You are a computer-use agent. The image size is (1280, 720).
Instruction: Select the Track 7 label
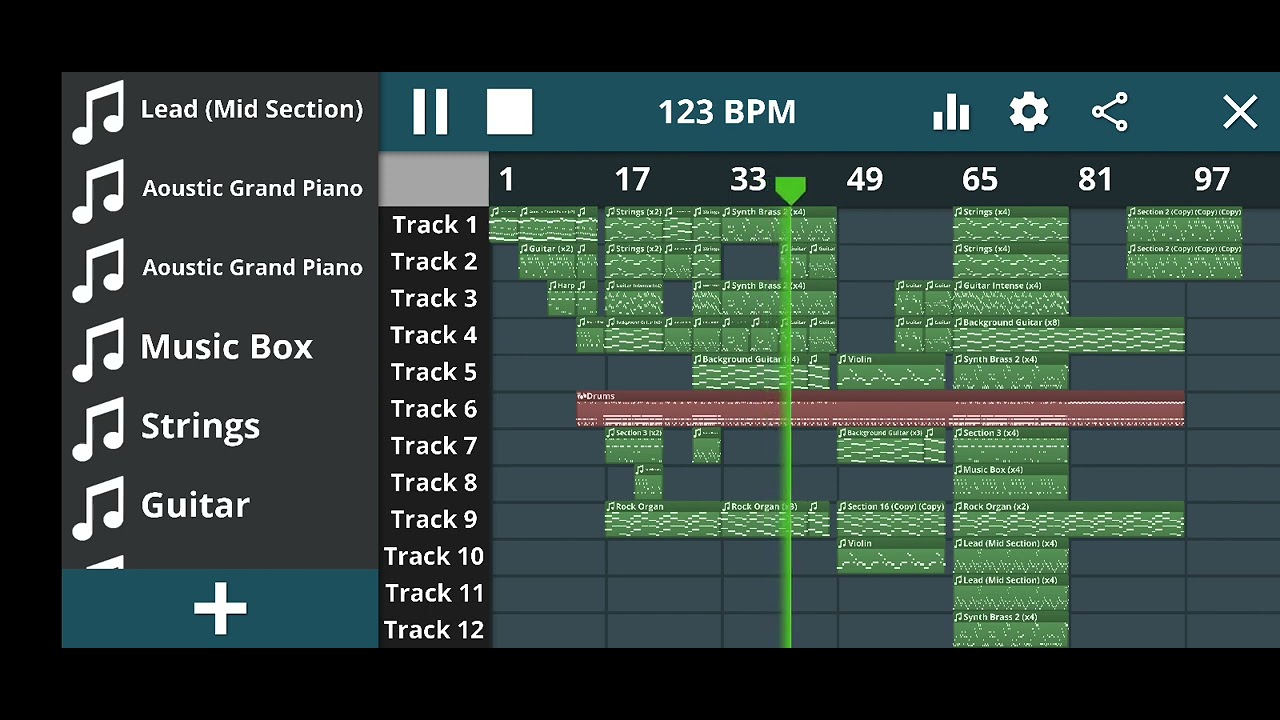434,446
